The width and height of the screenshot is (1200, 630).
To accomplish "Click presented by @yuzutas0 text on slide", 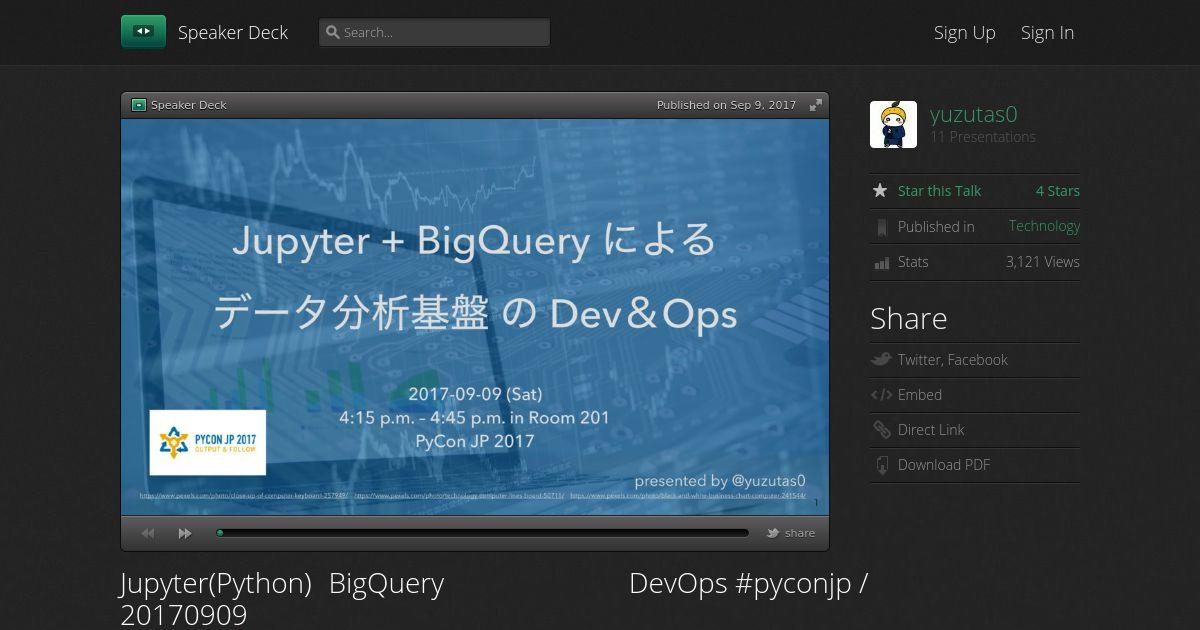I will (720, 481).
